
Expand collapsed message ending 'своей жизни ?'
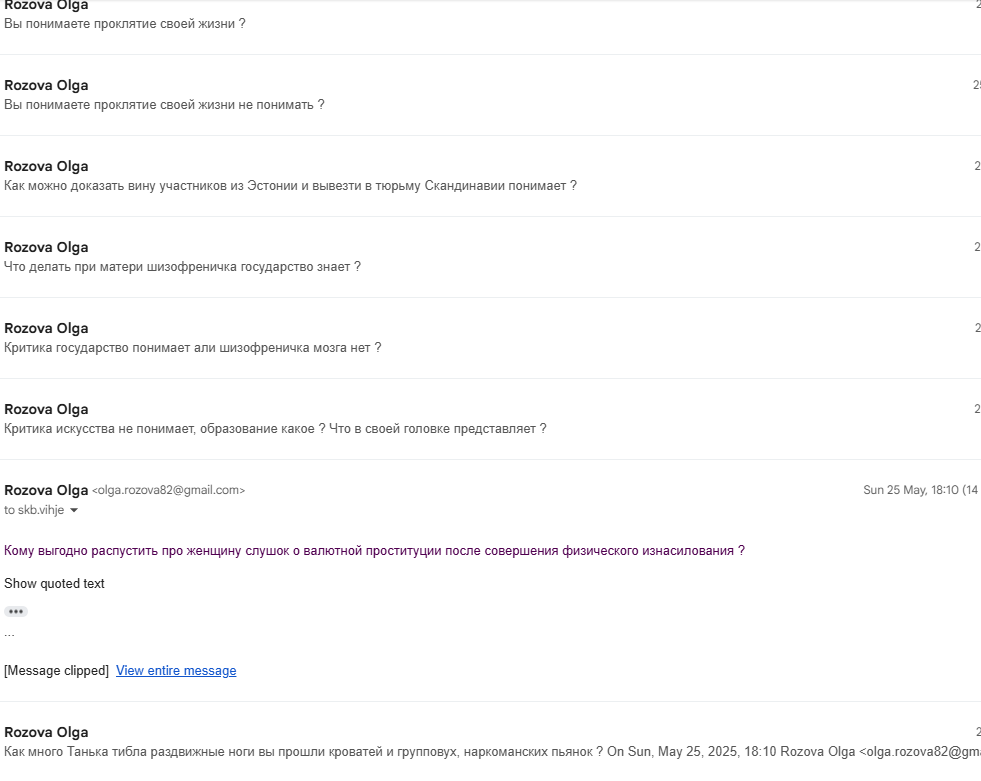(490, 16)
